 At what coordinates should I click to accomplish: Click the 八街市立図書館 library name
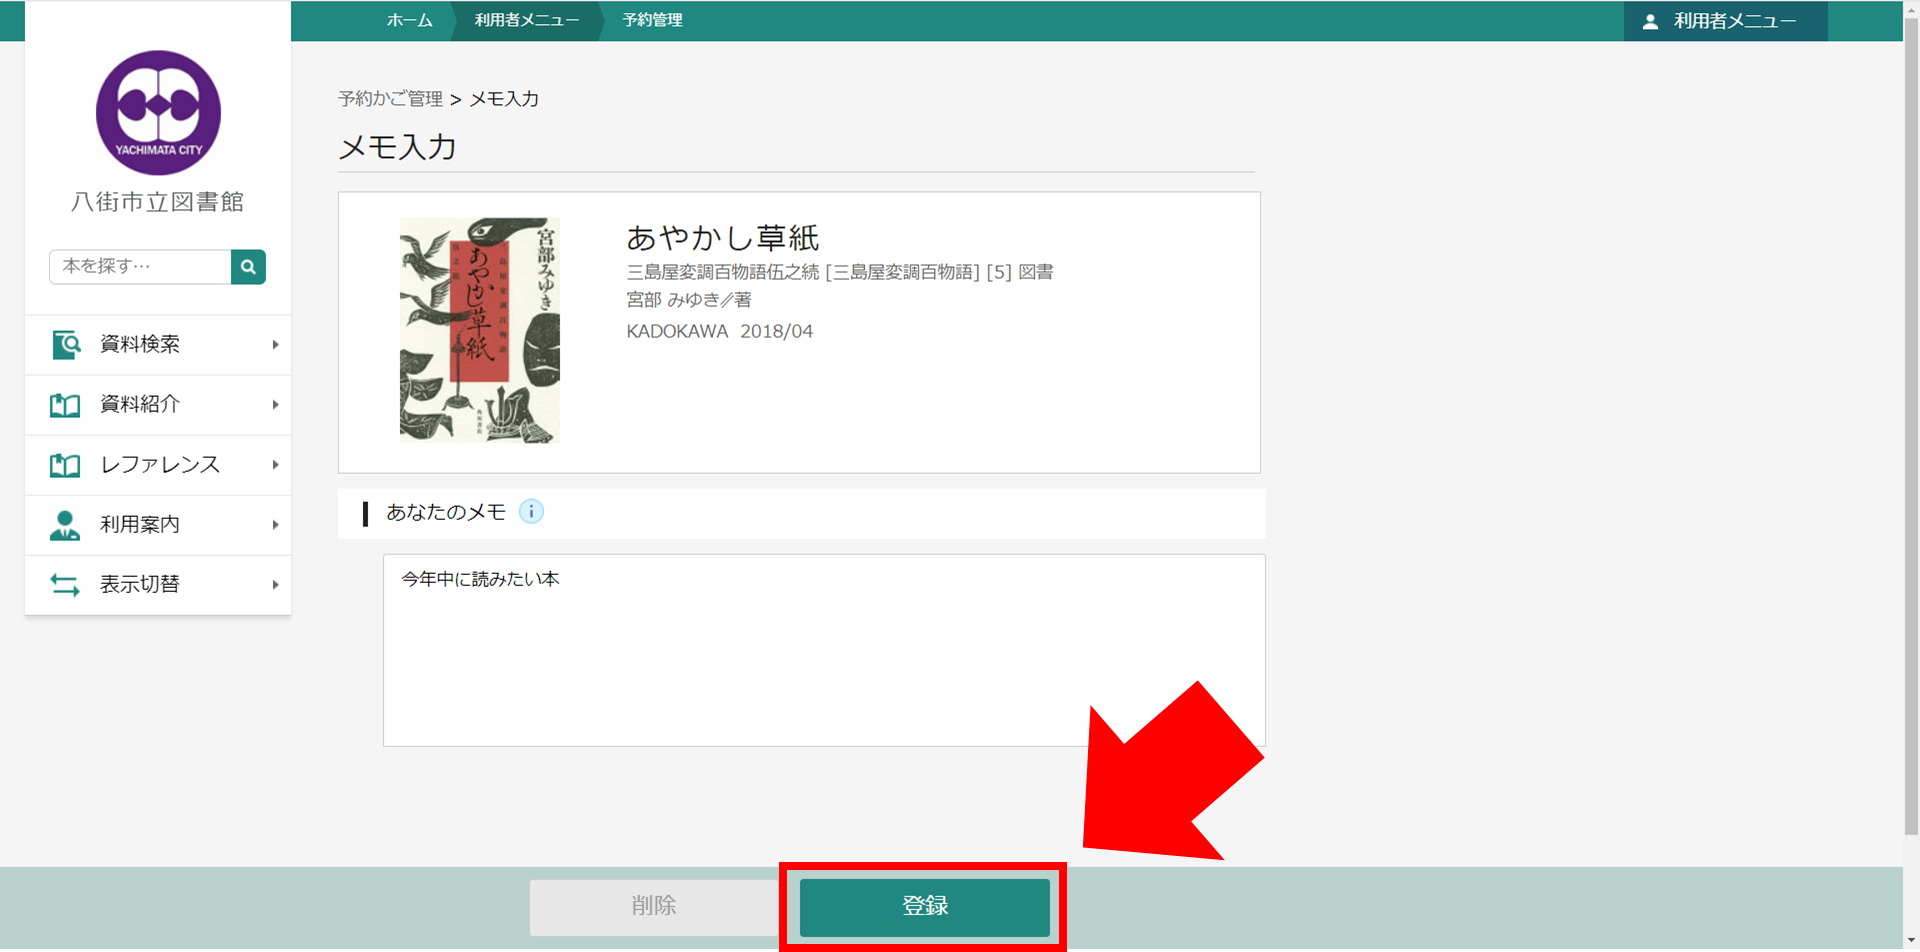pyautogui.click(x=158, y=202)
